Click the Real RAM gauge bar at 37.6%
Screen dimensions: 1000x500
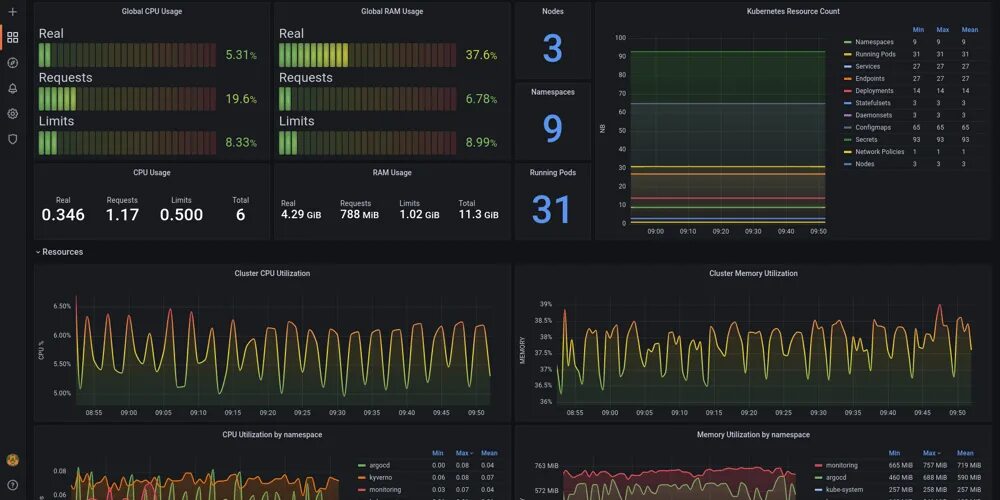click(367, 55)
